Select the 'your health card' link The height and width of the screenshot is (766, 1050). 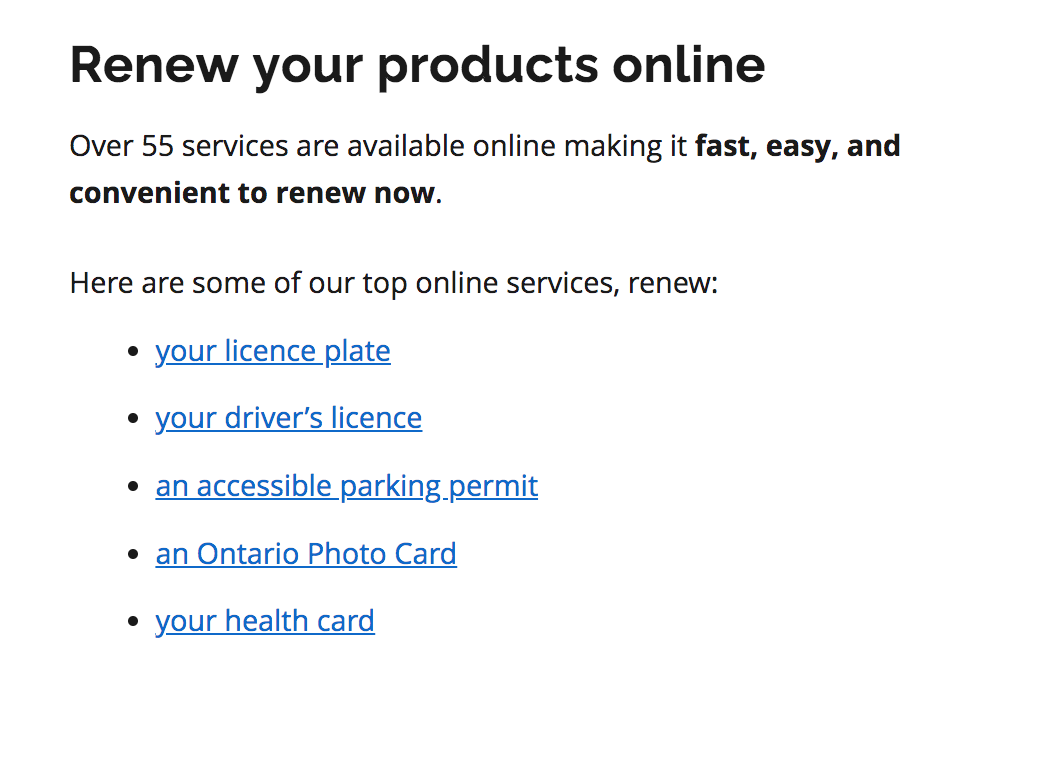(x=265, y=621)
